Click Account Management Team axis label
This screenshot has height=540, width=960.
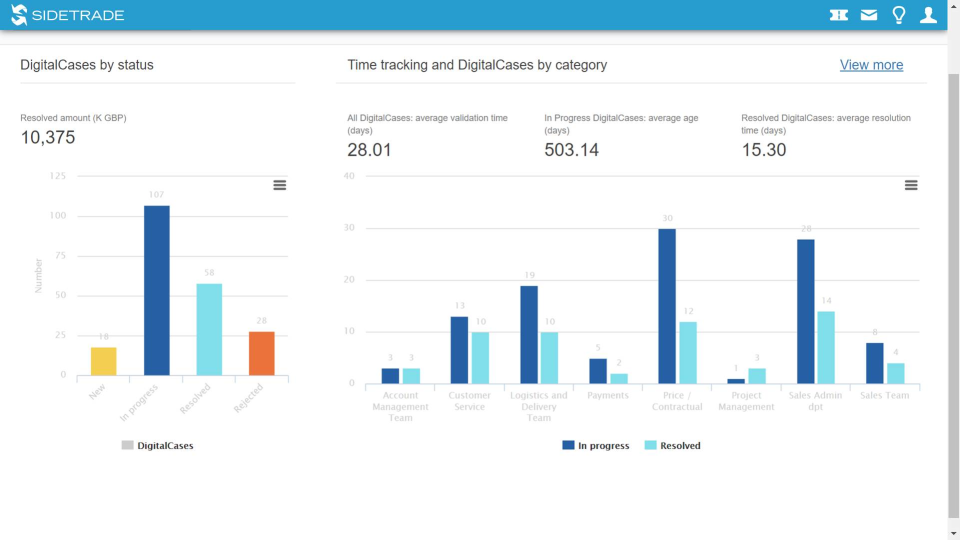click(400, 407)
